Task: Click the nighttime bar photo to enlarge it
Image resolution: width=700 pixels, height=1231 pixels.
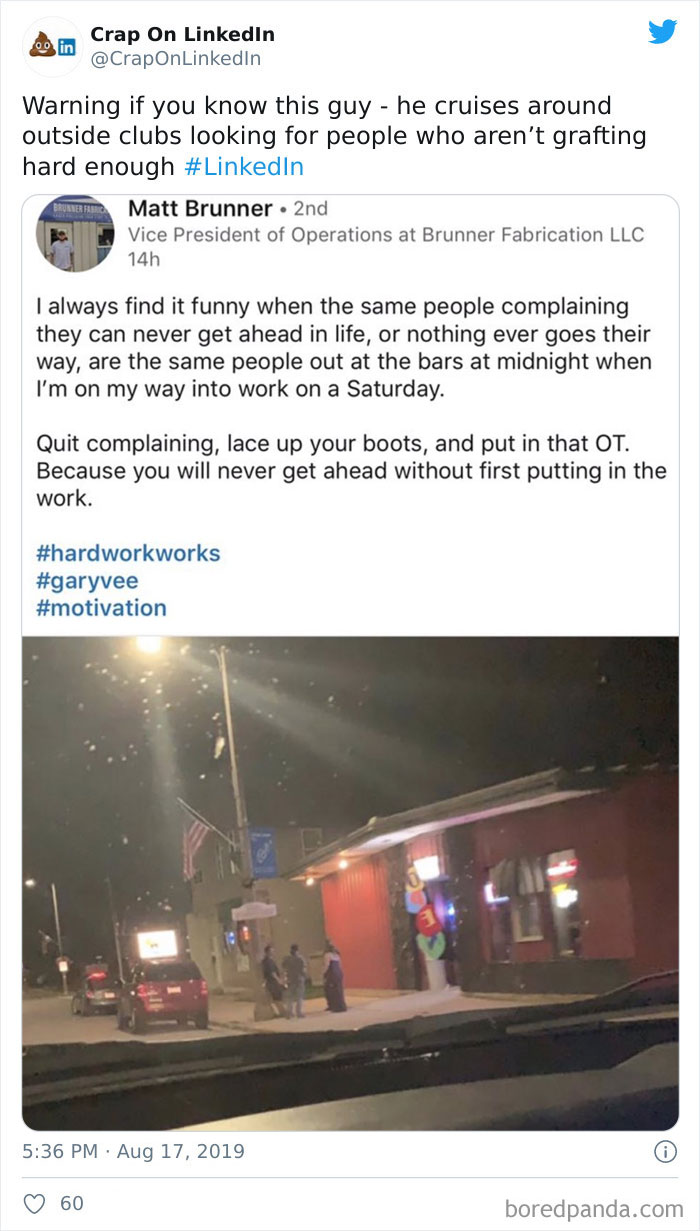Action: coord(350,880)
